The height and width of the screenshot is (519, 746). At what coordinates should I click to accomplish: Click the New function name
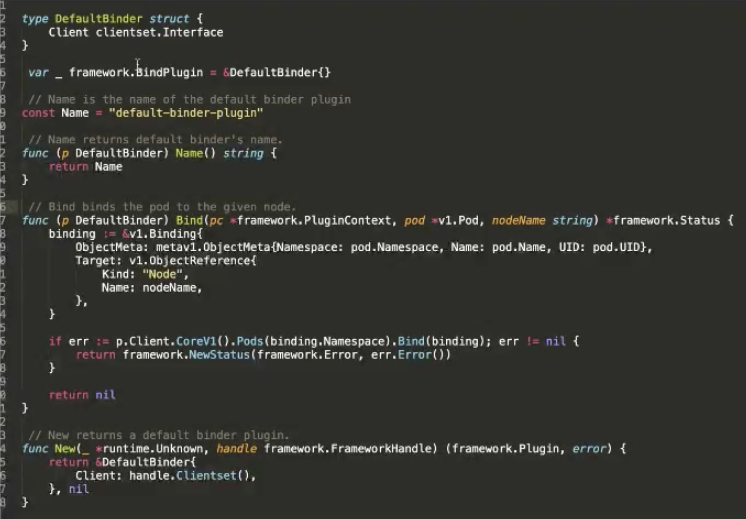coord(65,449)
